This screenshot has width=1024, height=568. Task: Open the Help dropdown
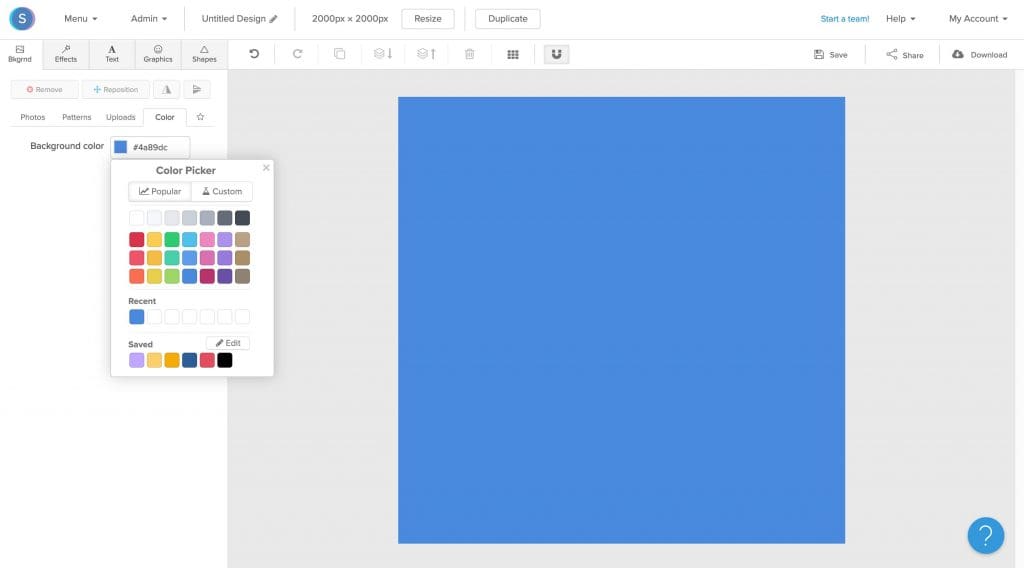[x=901, y=19]
